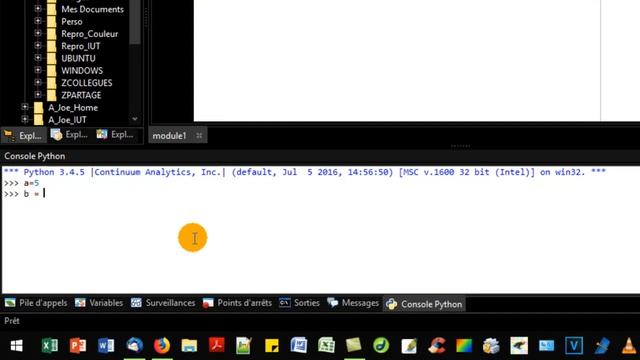The image size is (640, 360).
Task: Expand the A_Joe_IUT folder node
Action: coord(25,119)
